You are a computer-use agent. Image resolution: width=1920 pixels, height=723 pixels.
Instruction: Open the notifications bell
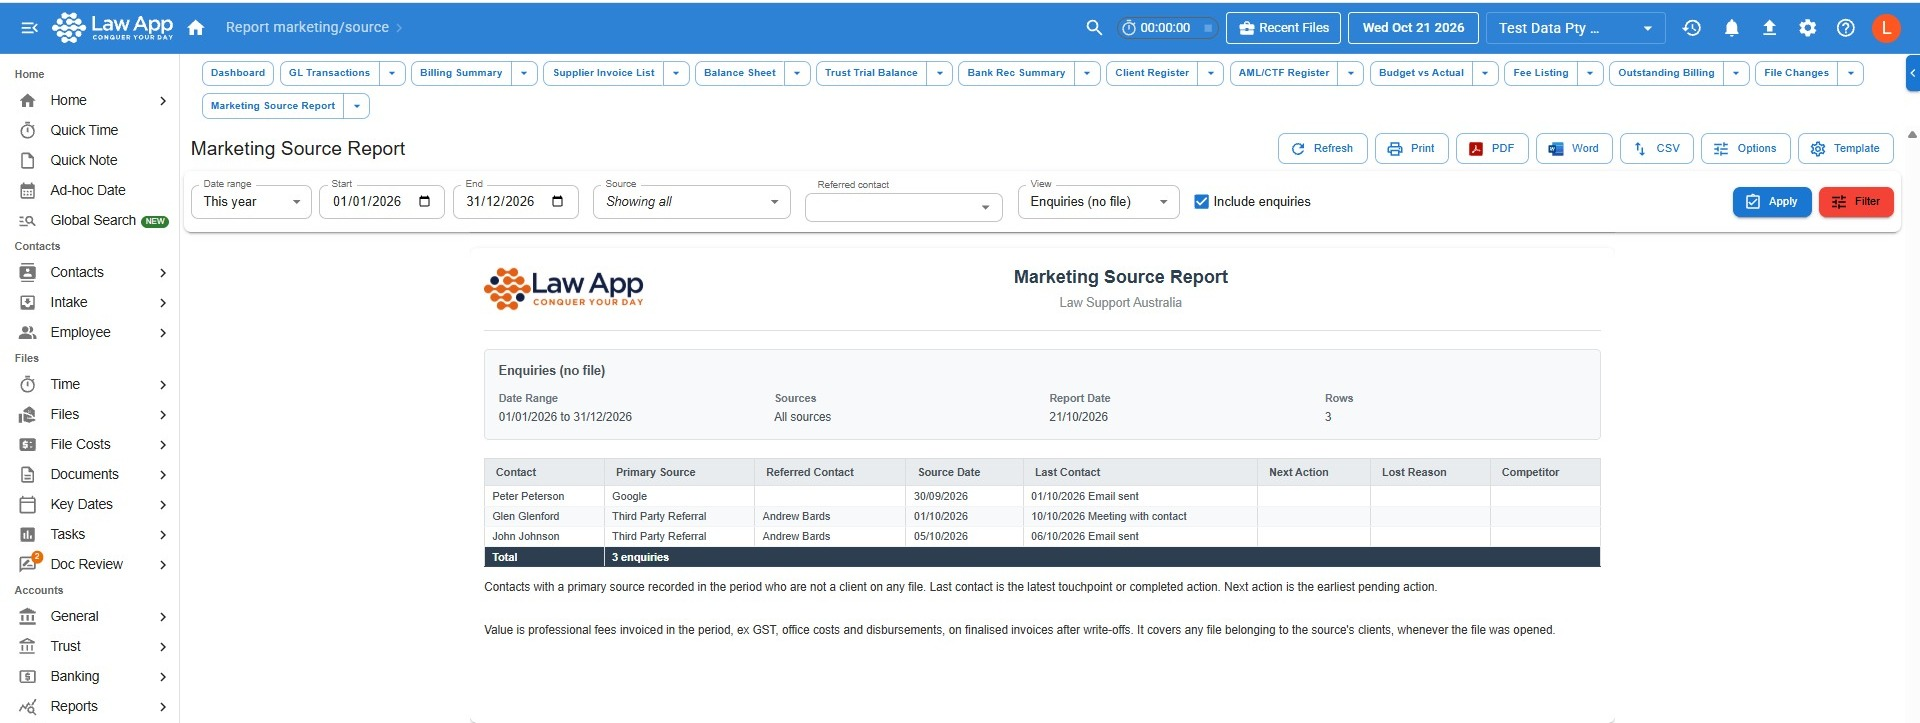pyautogui.click(x=1731, y=28)
